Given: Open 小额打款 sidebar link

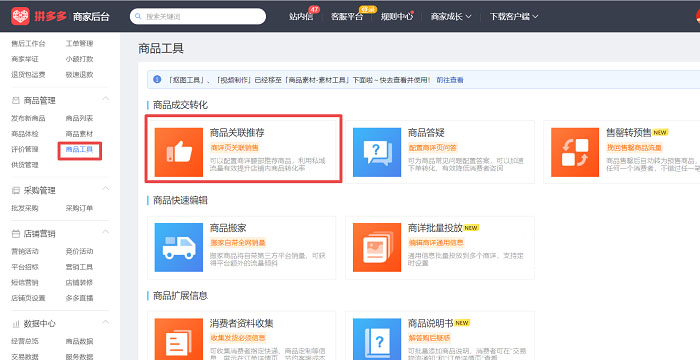Looking at the screenshot, I should [79, 59].
